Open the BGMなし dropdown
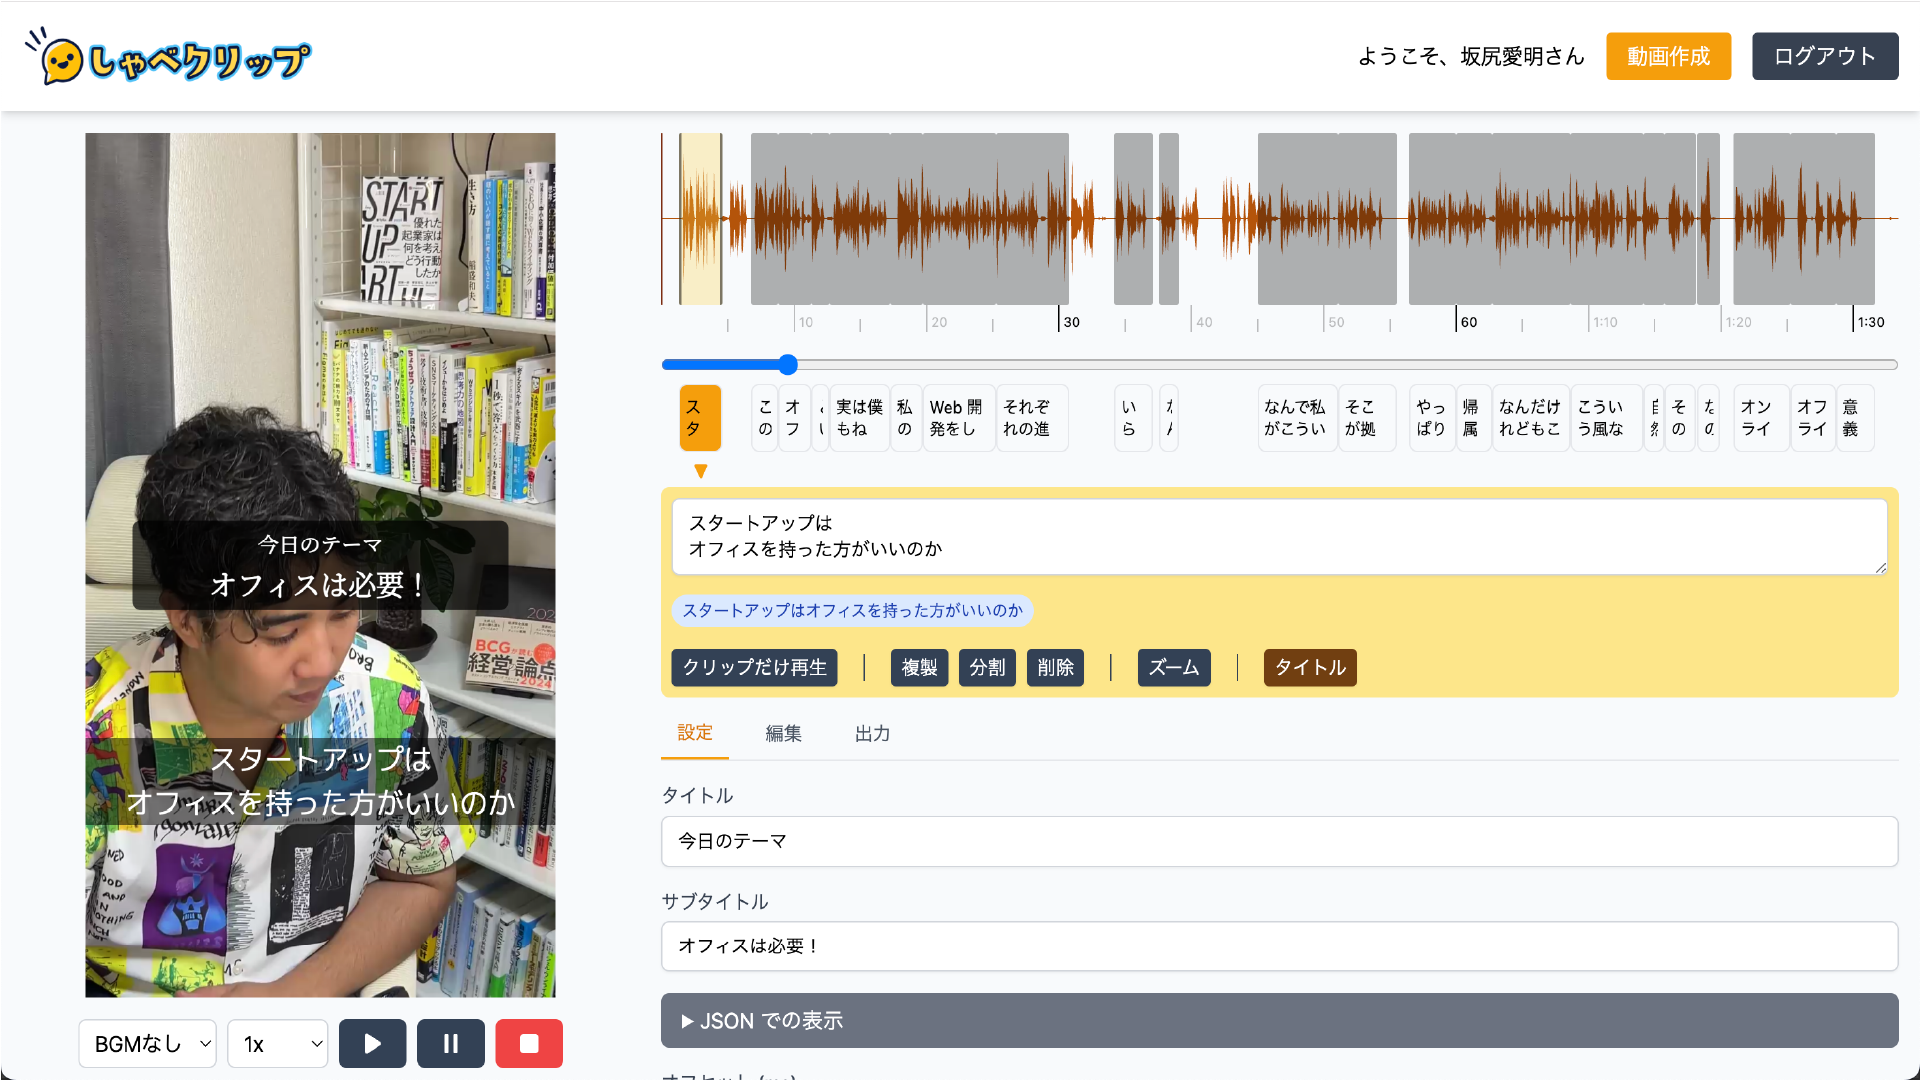 coord(147,1043)
